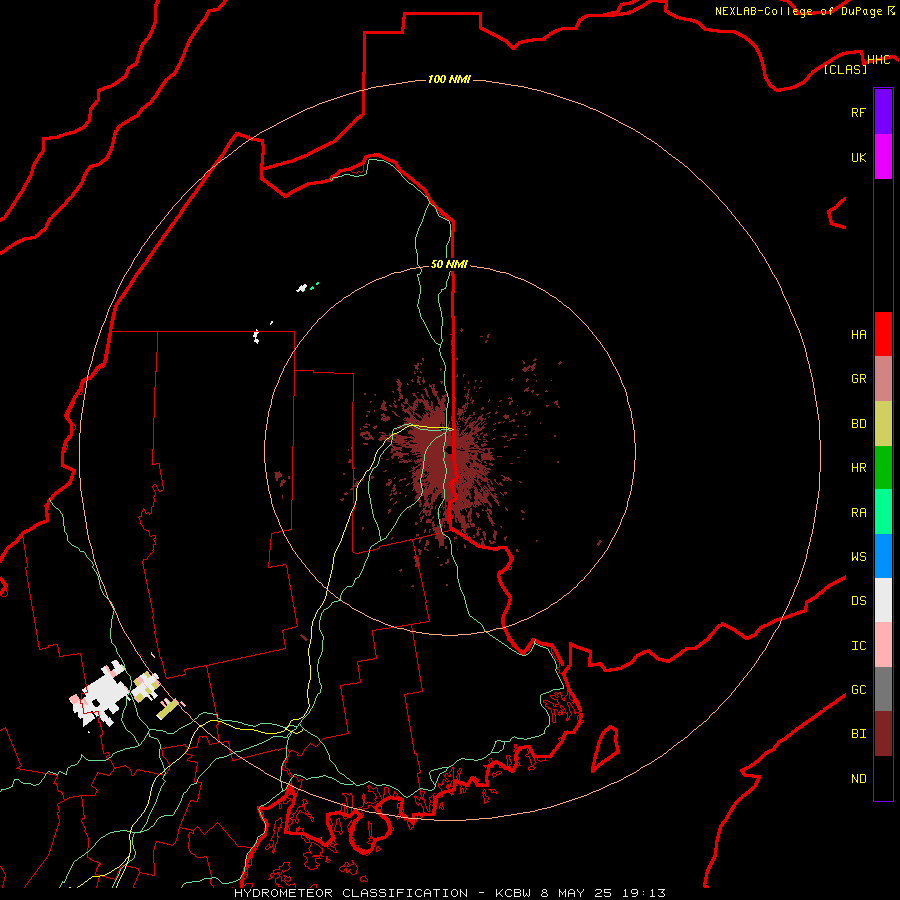Select the GR graupel color swatch

[x=883, y=379]
